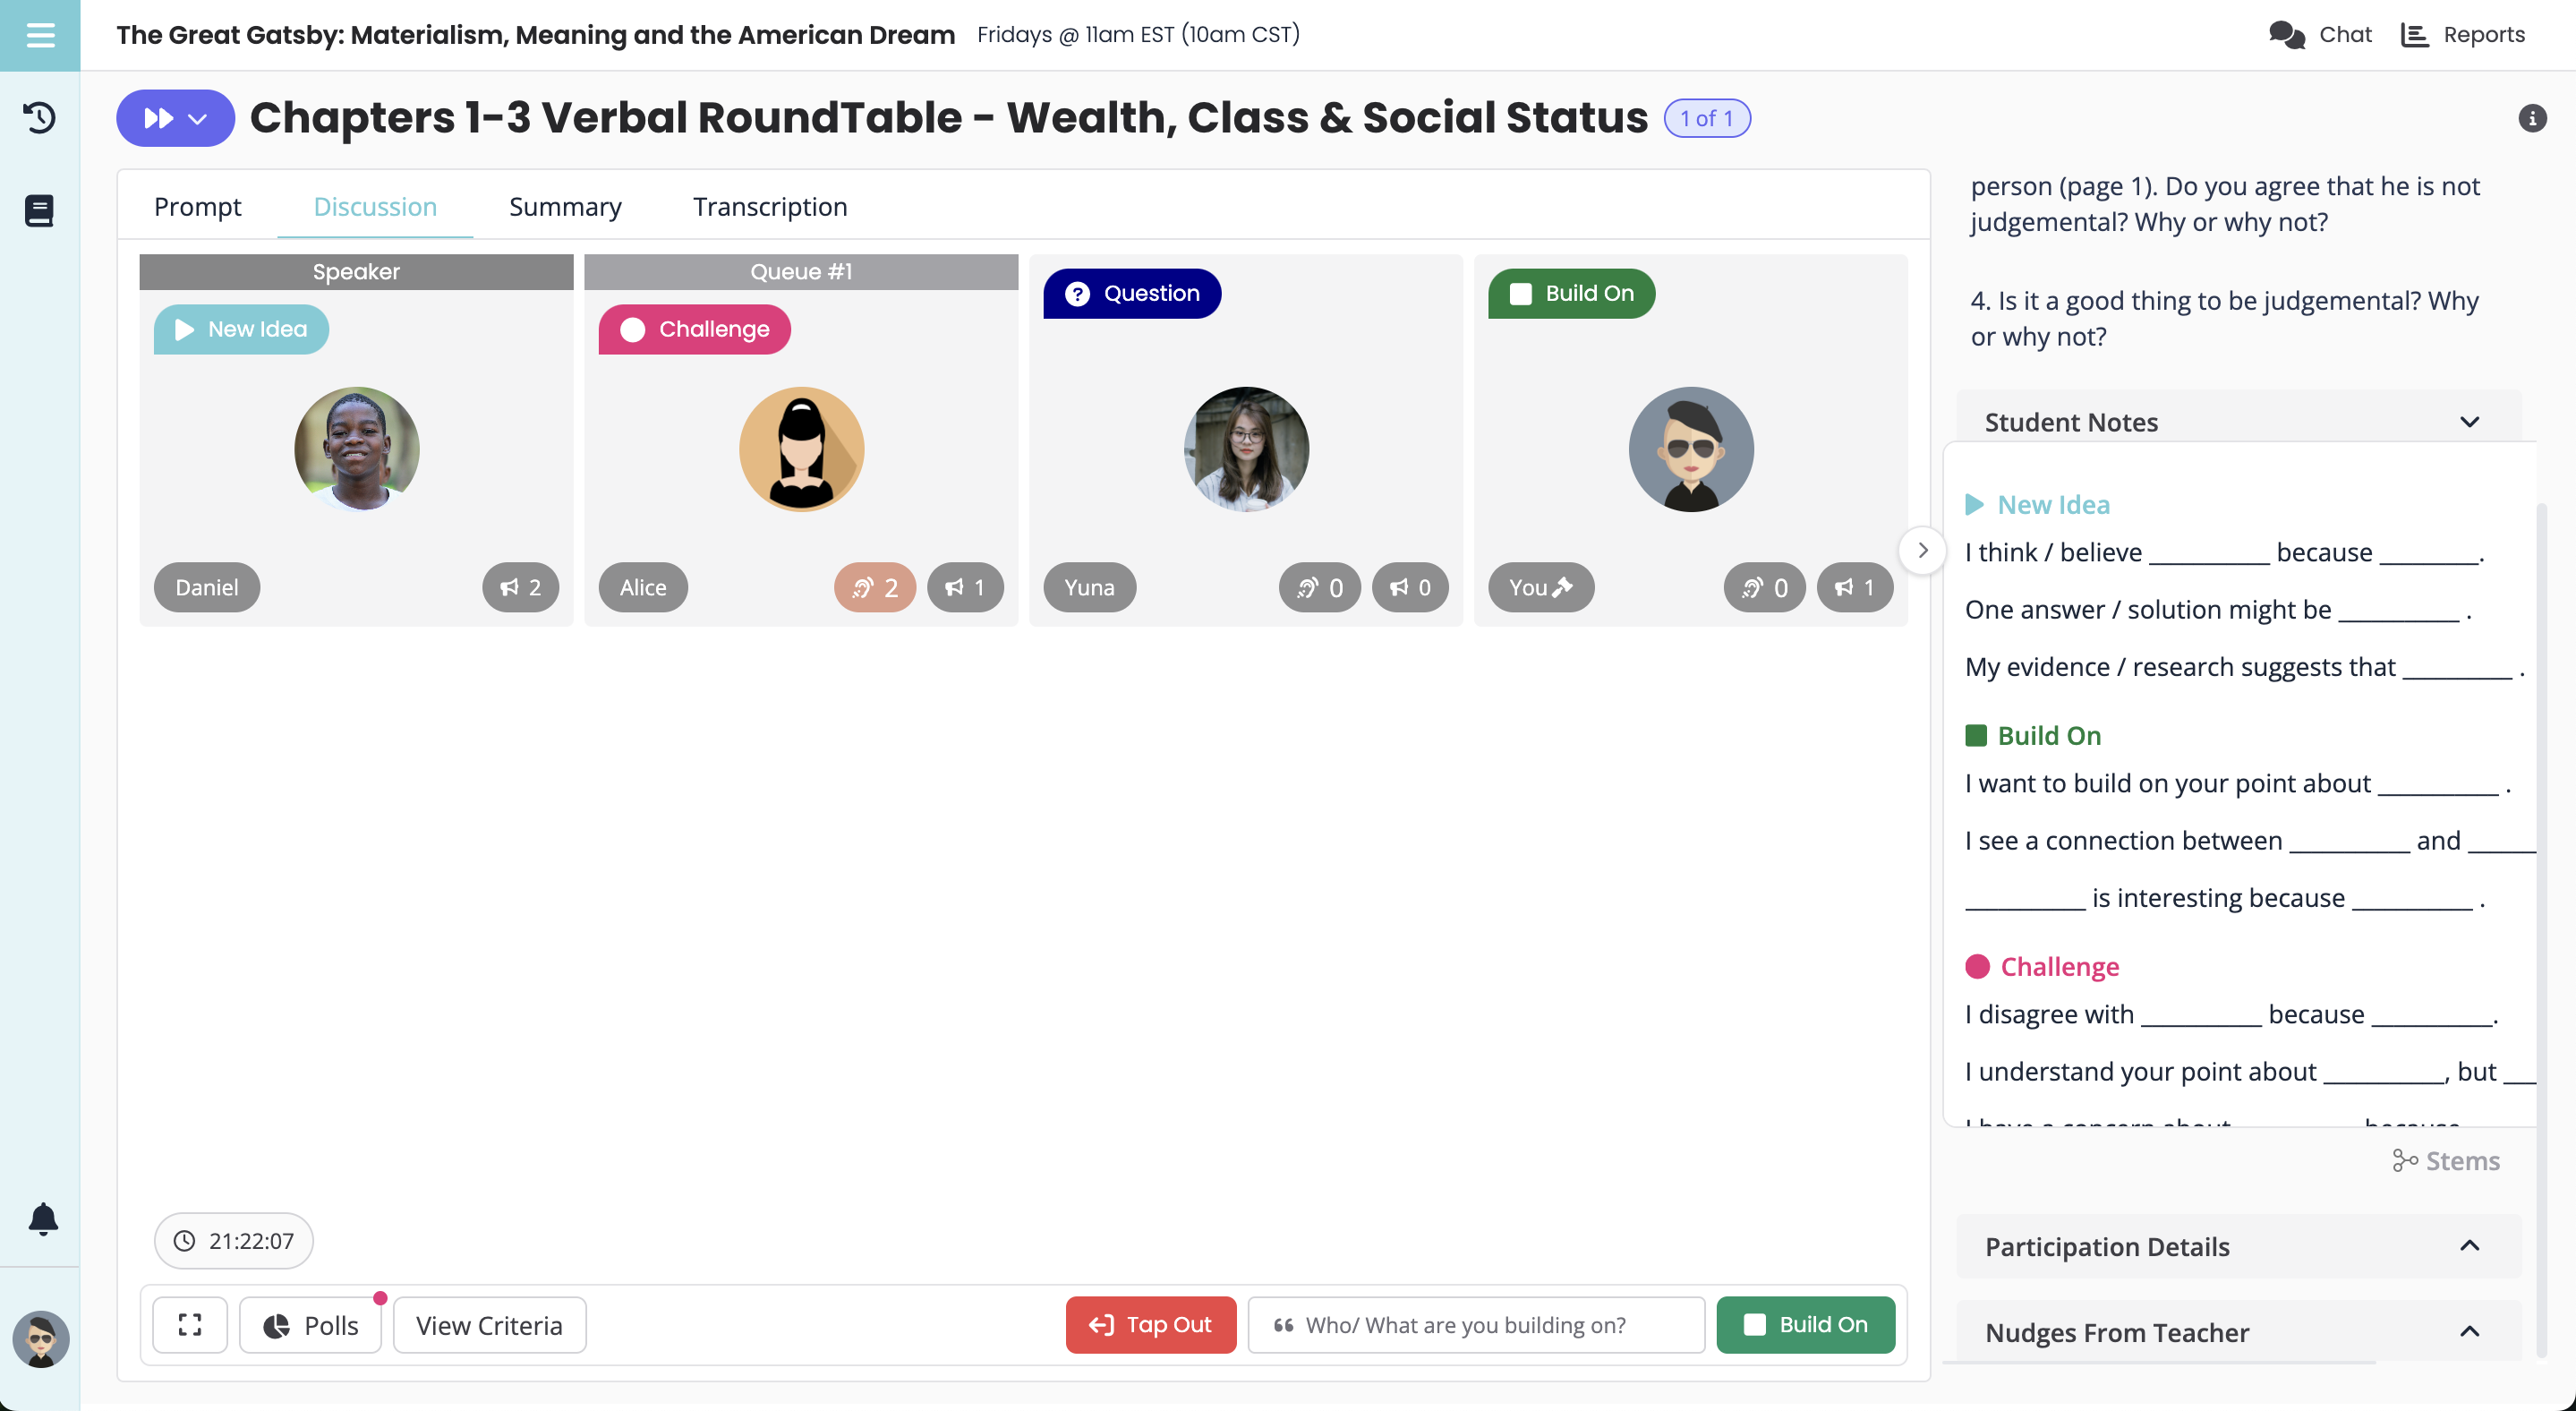Switch to the Summary tab
The height and width of the screenshot is (1411, 2576).
565,207
